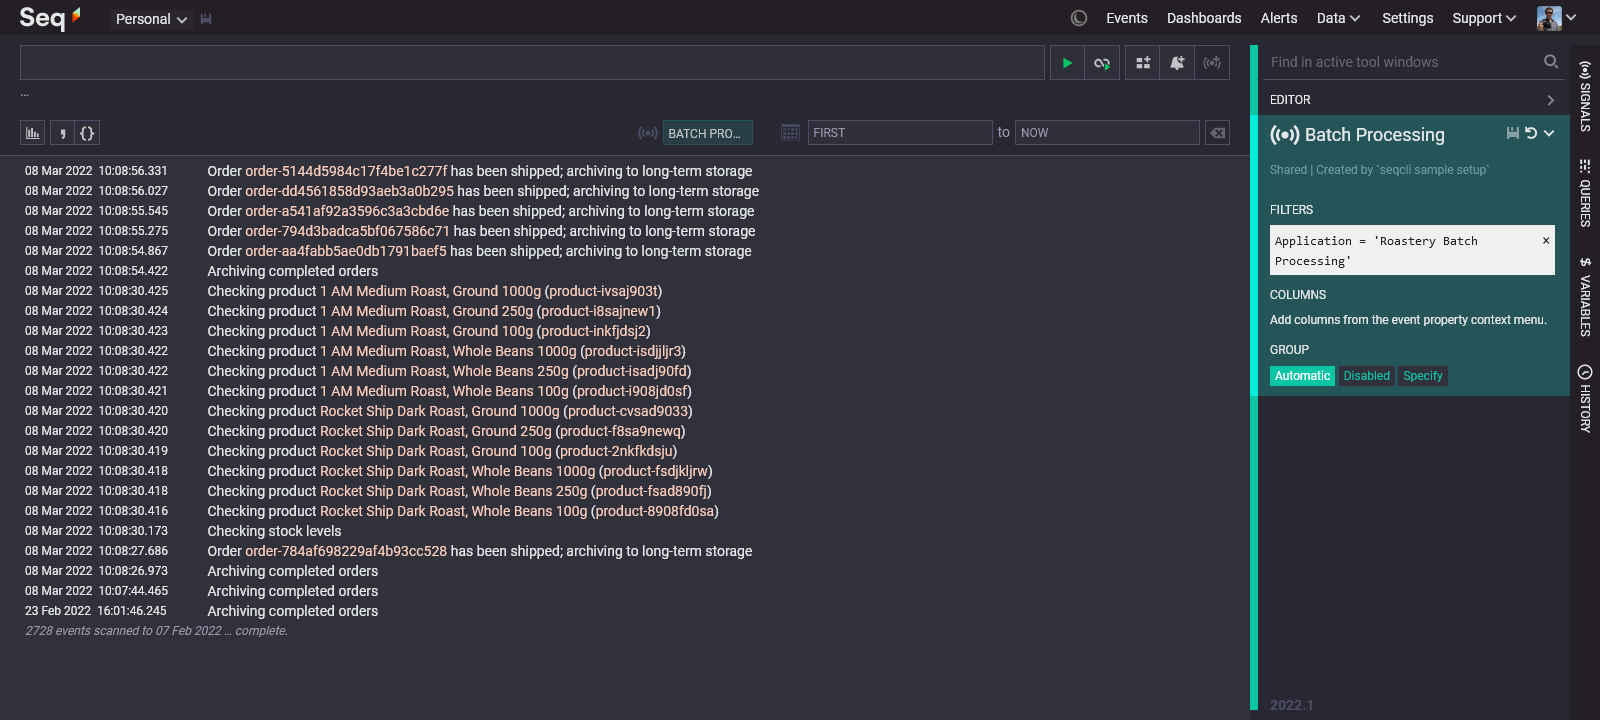Click the quote text search mode icon
Screen dimensions: 1600x720
pos(62,133)
